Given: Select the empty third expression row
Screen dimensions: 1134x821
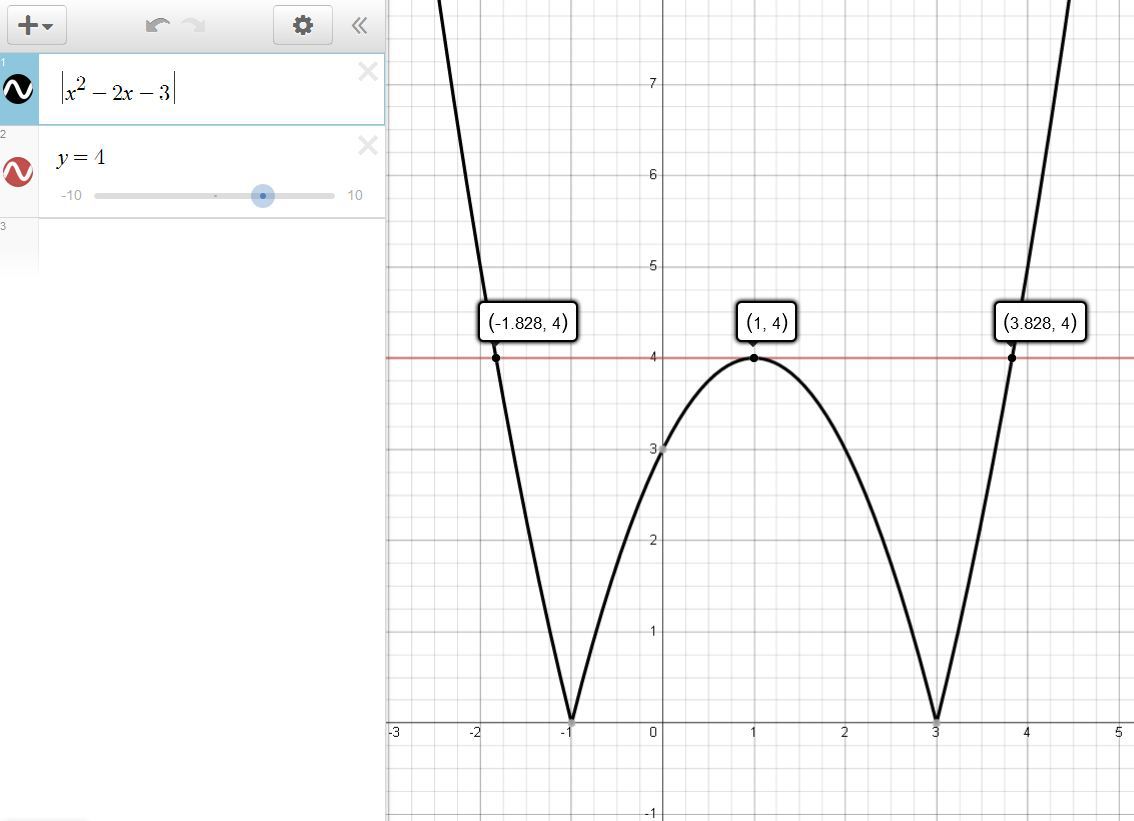Looking at the screenshot, I should tap(200, 245).
